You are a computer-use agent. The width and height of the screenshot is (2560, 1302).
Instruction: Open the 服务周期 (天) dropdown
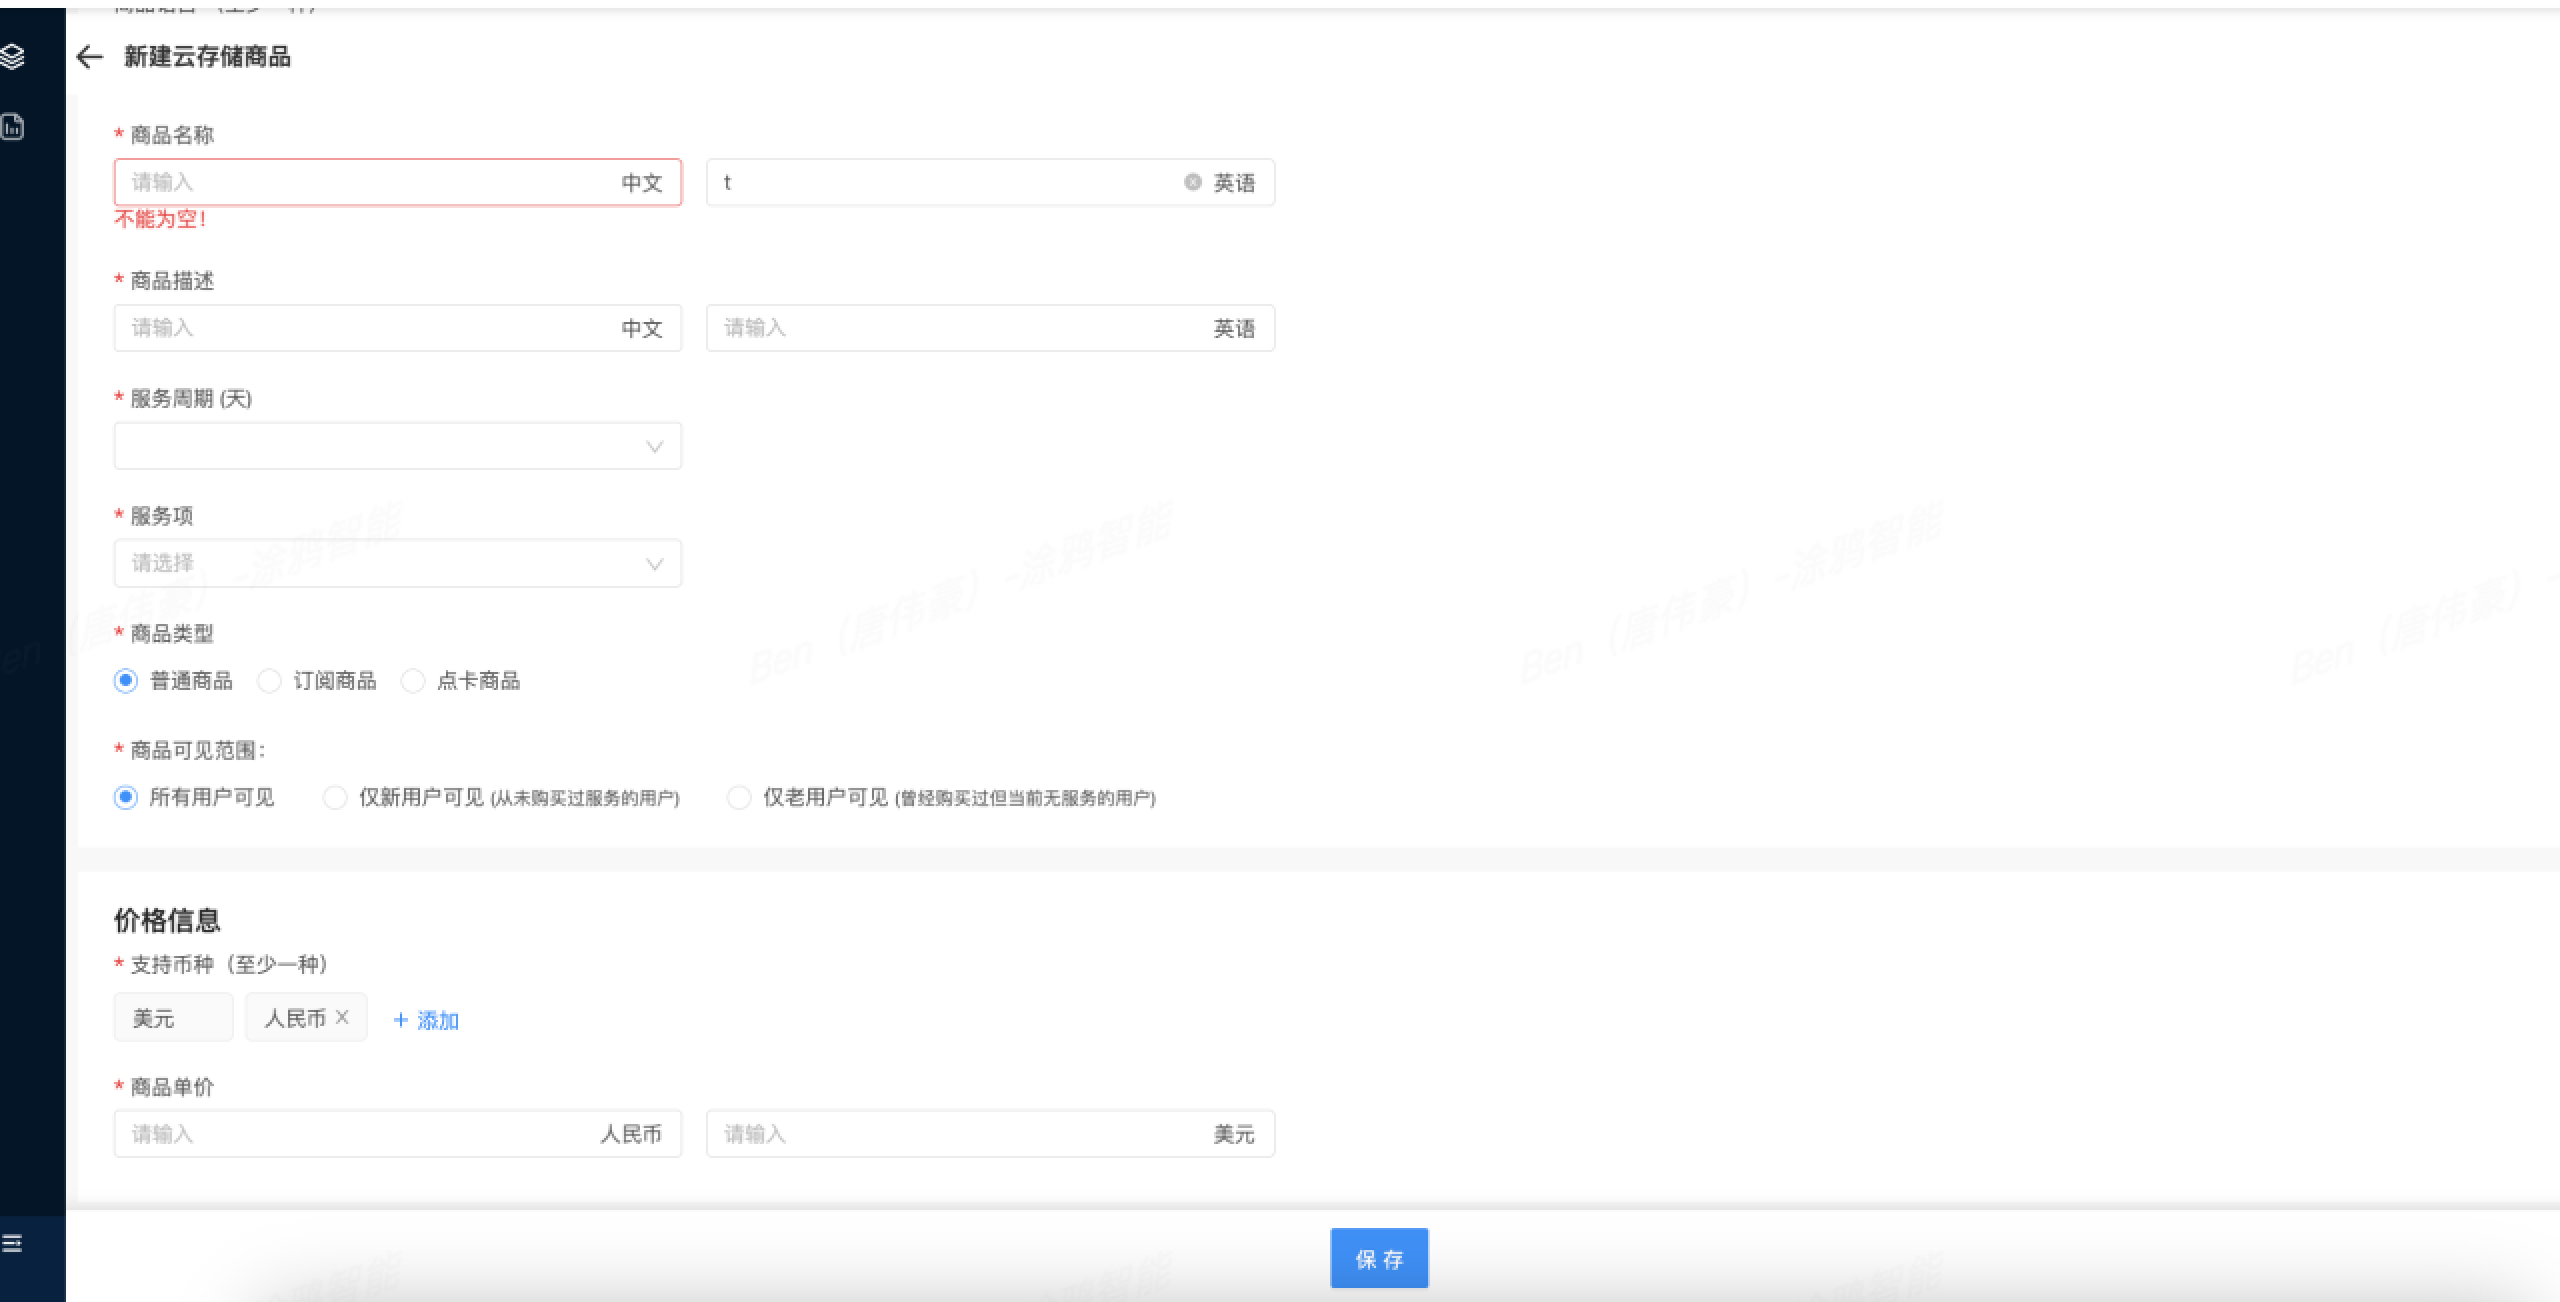point(398,446)
